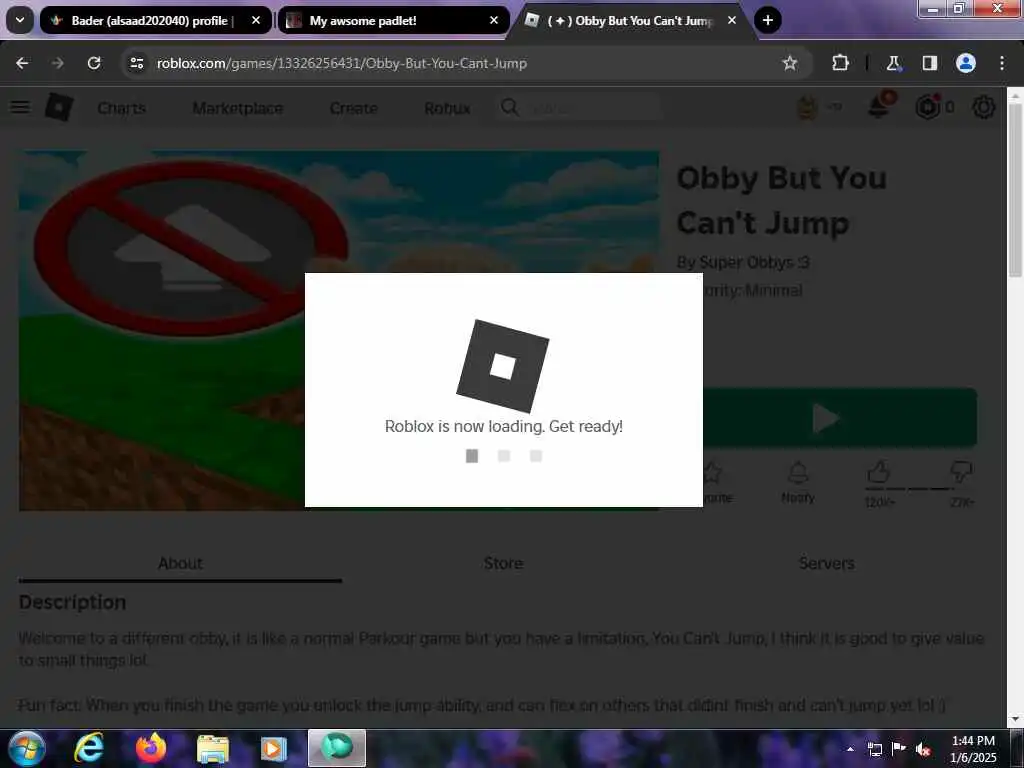Viewport: 1024px width, 768px height.
Task: Click the Action Center flag icon
Action: pyautogui.click(x=899, y=748)
